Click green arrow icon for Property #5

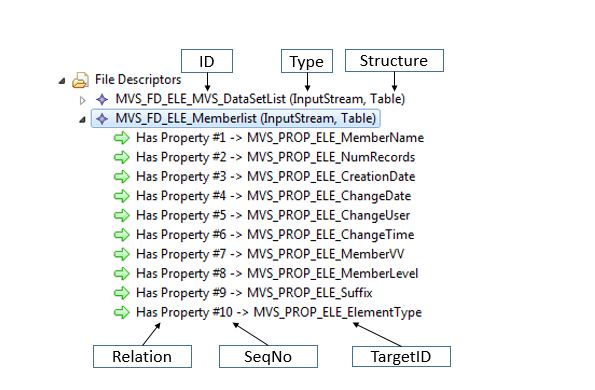tap(122, 215)
